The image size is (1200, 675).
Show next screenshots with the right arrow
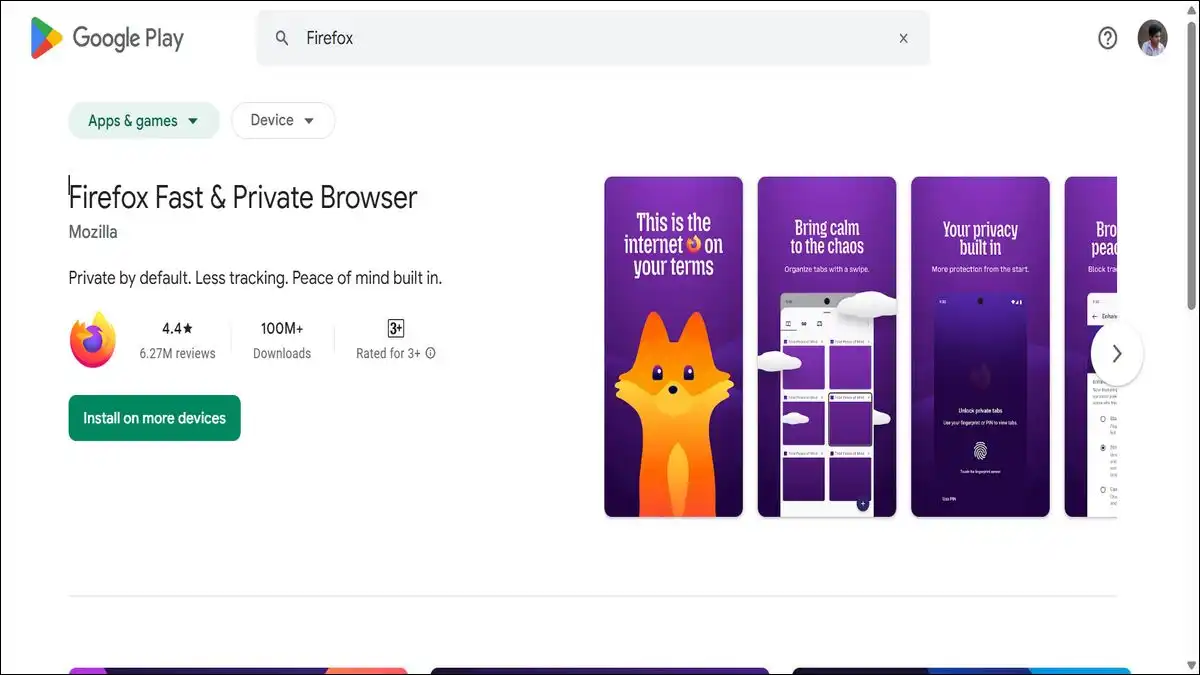click(1117, 354)
